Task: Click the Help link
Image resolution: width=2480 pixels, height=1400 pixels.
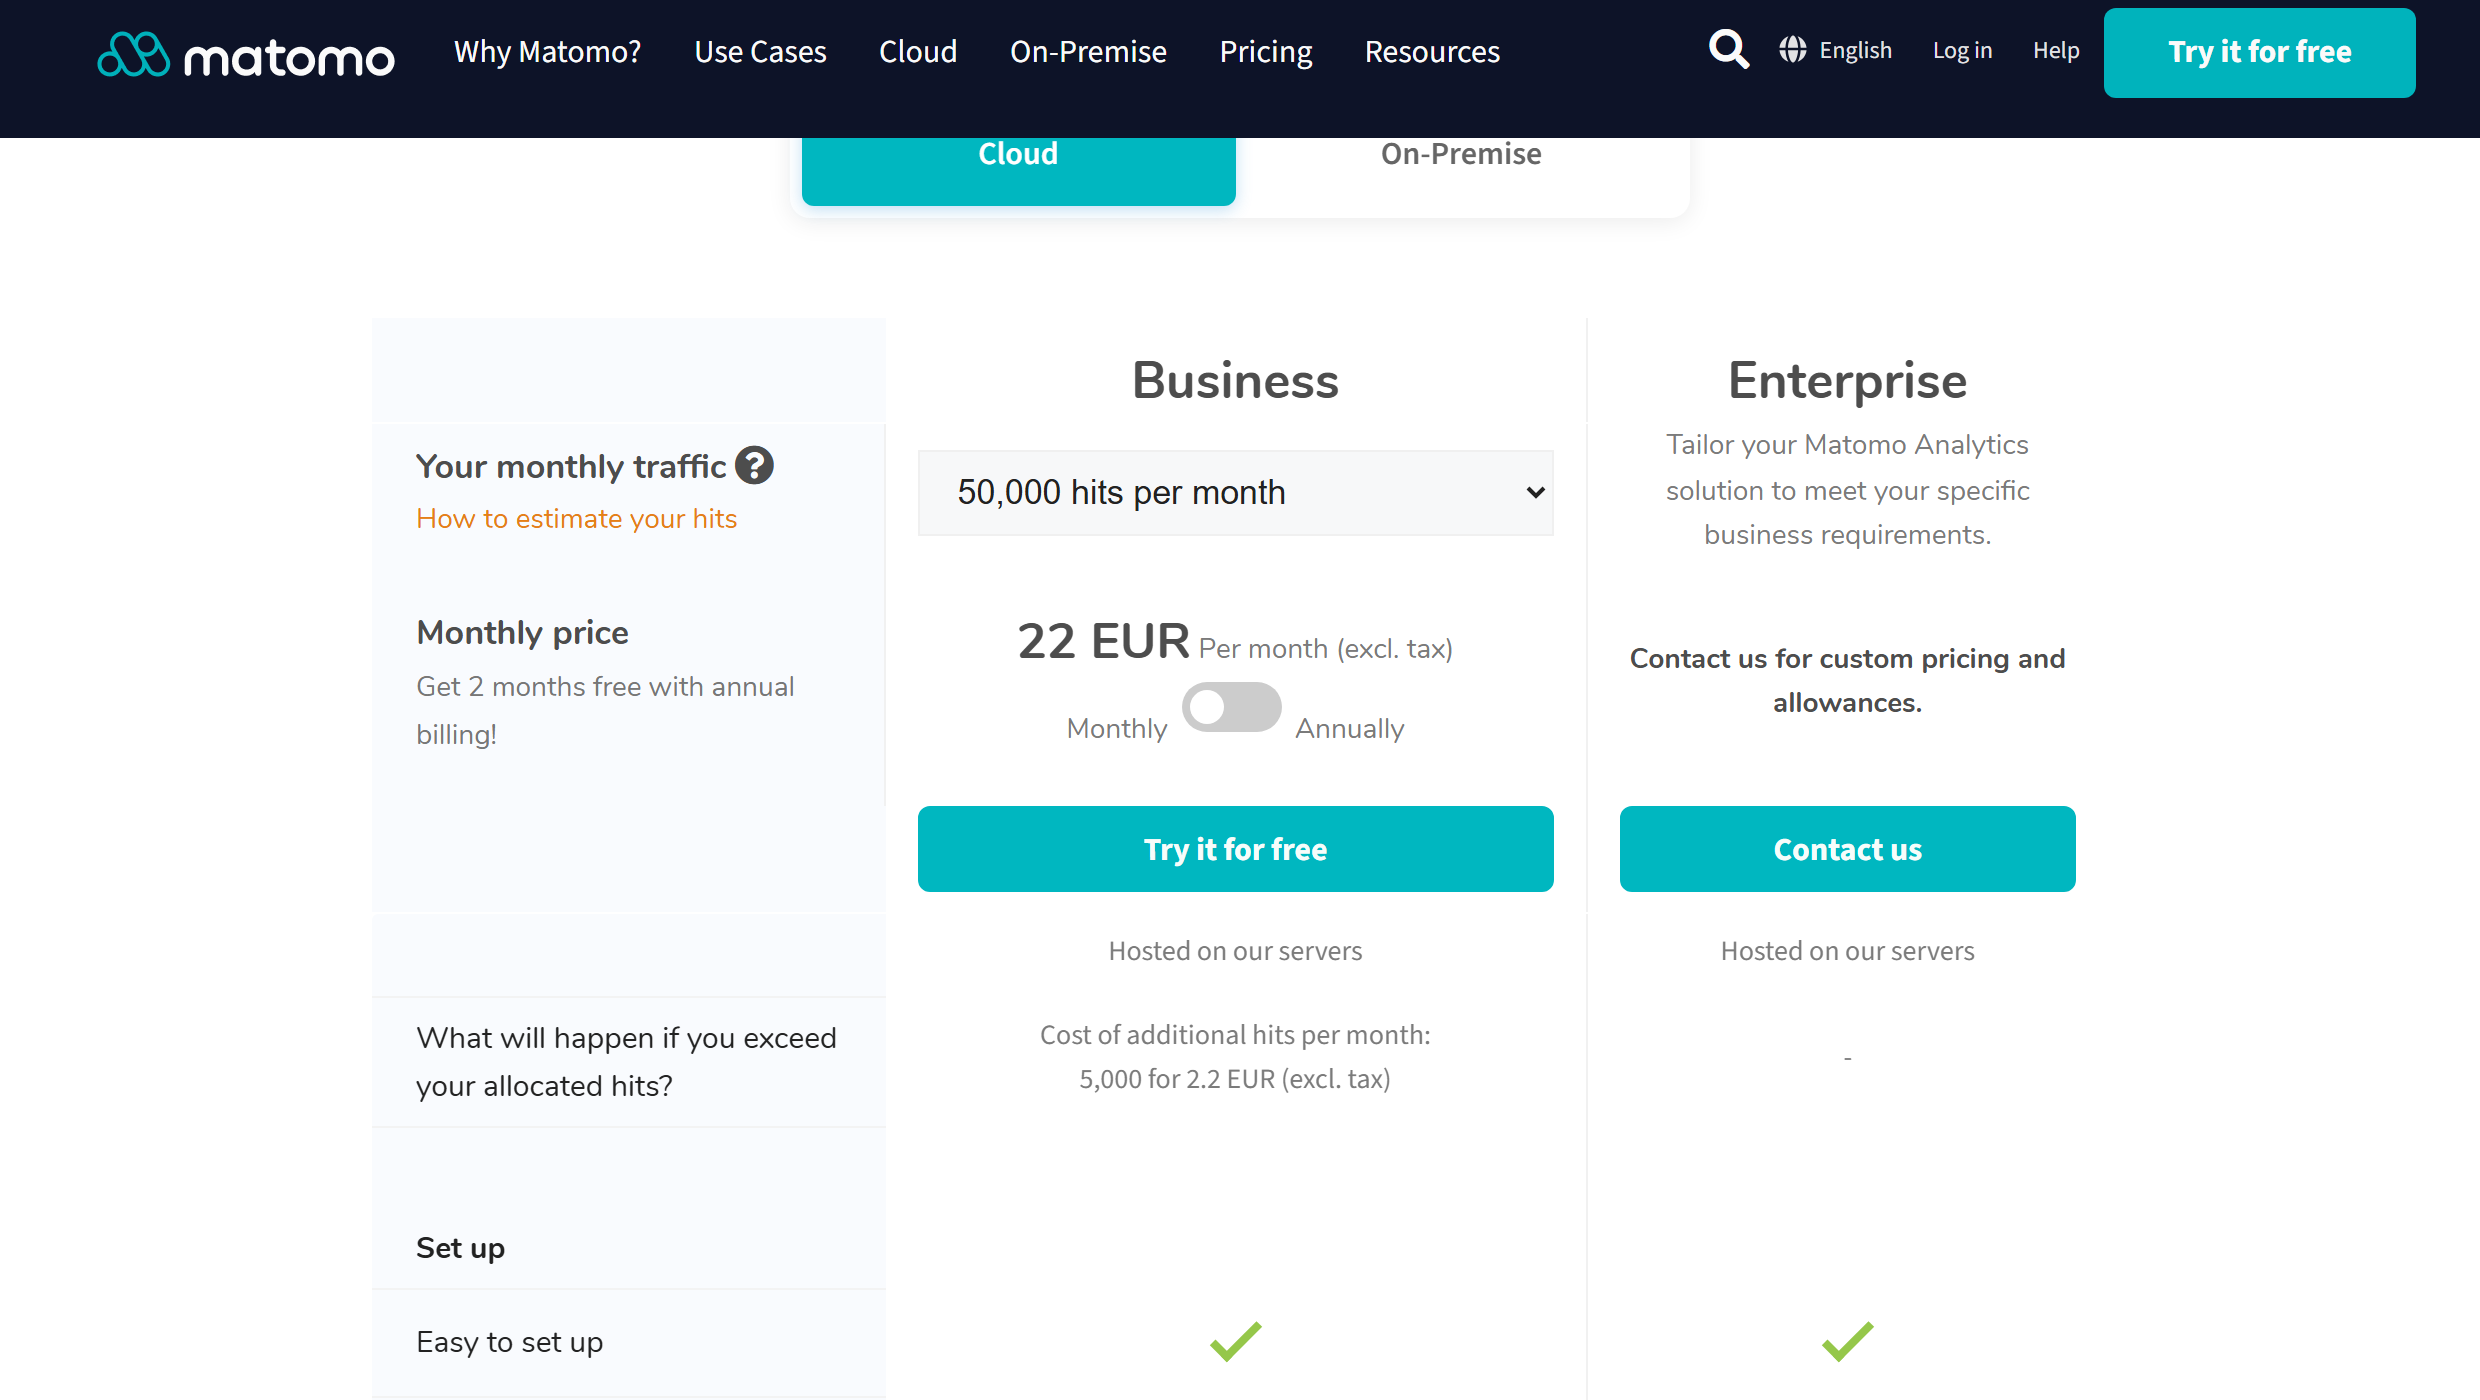Action: [2056, 50]
